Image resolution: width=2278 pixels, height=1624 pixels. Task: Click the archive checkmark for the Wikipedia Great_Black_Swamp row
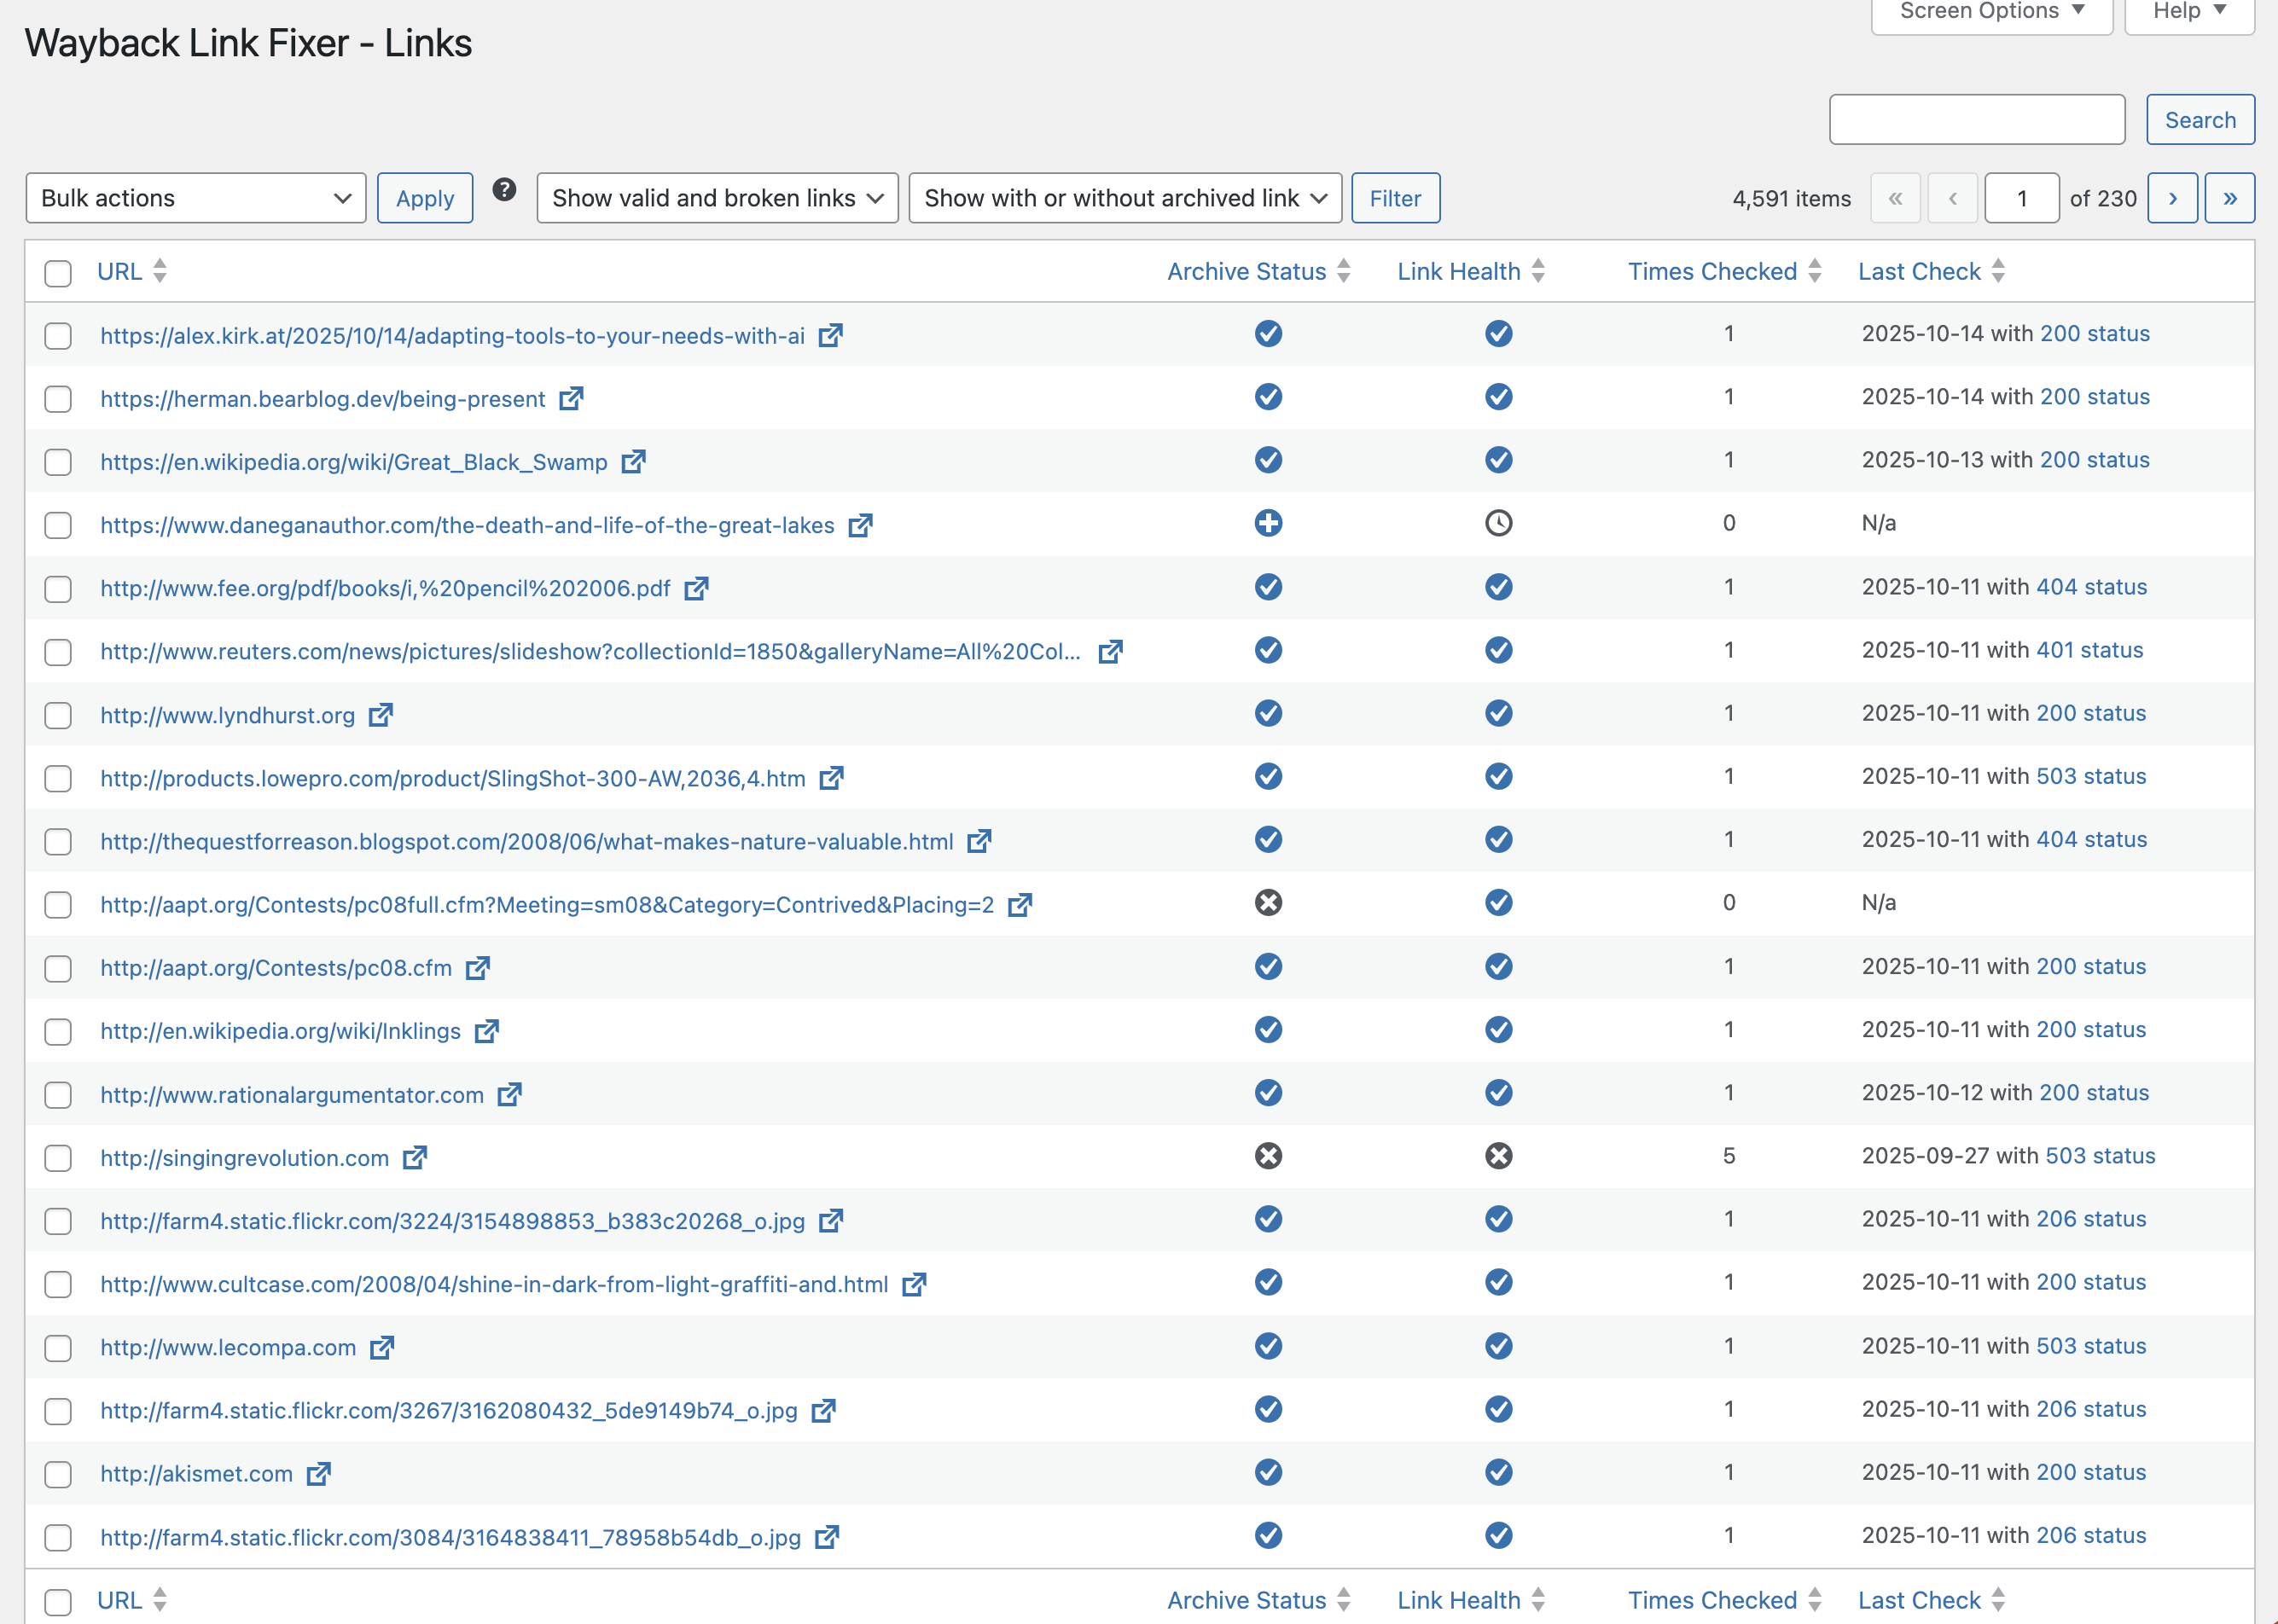tap(1268, 461)
